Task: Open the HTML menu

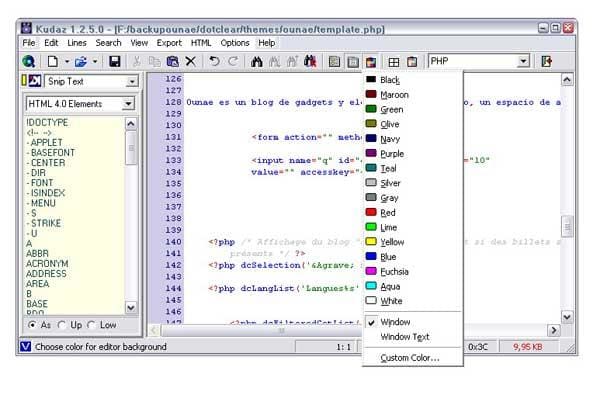Action: tap(201, 43)
